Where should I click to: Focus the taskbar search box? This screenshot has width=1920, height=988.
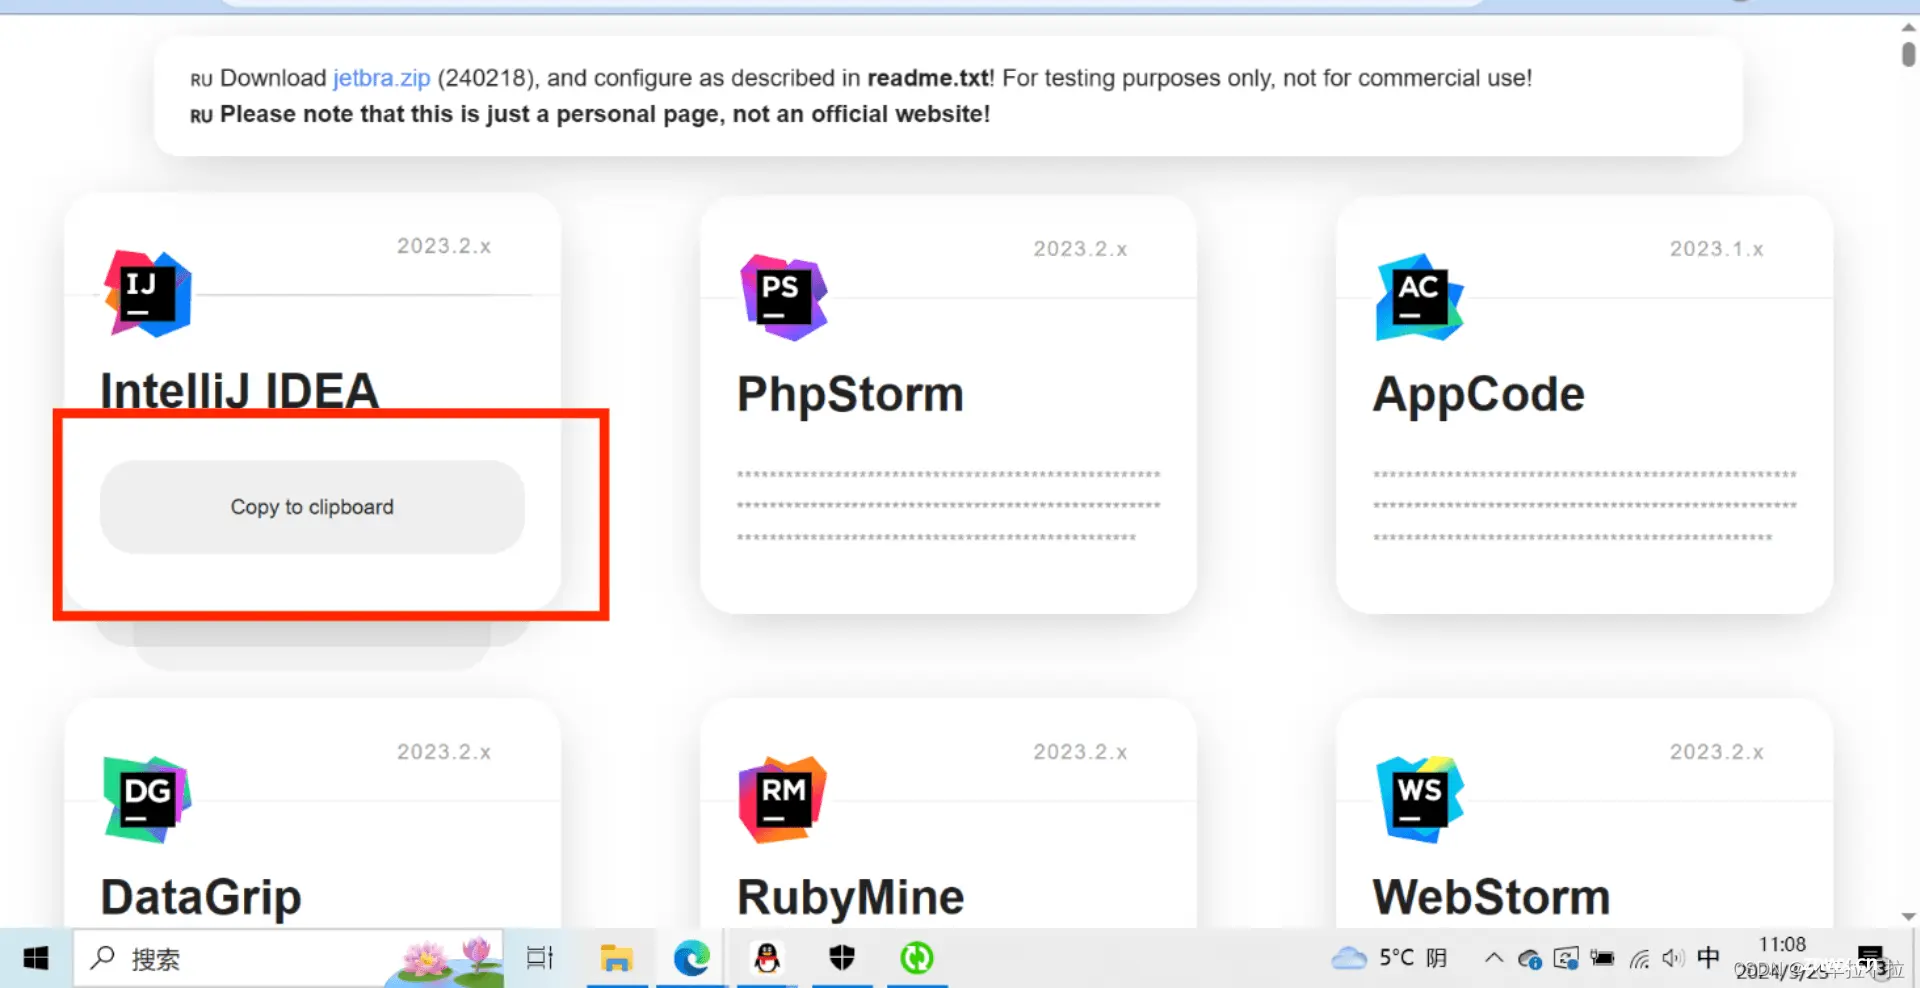click(288, 958)
